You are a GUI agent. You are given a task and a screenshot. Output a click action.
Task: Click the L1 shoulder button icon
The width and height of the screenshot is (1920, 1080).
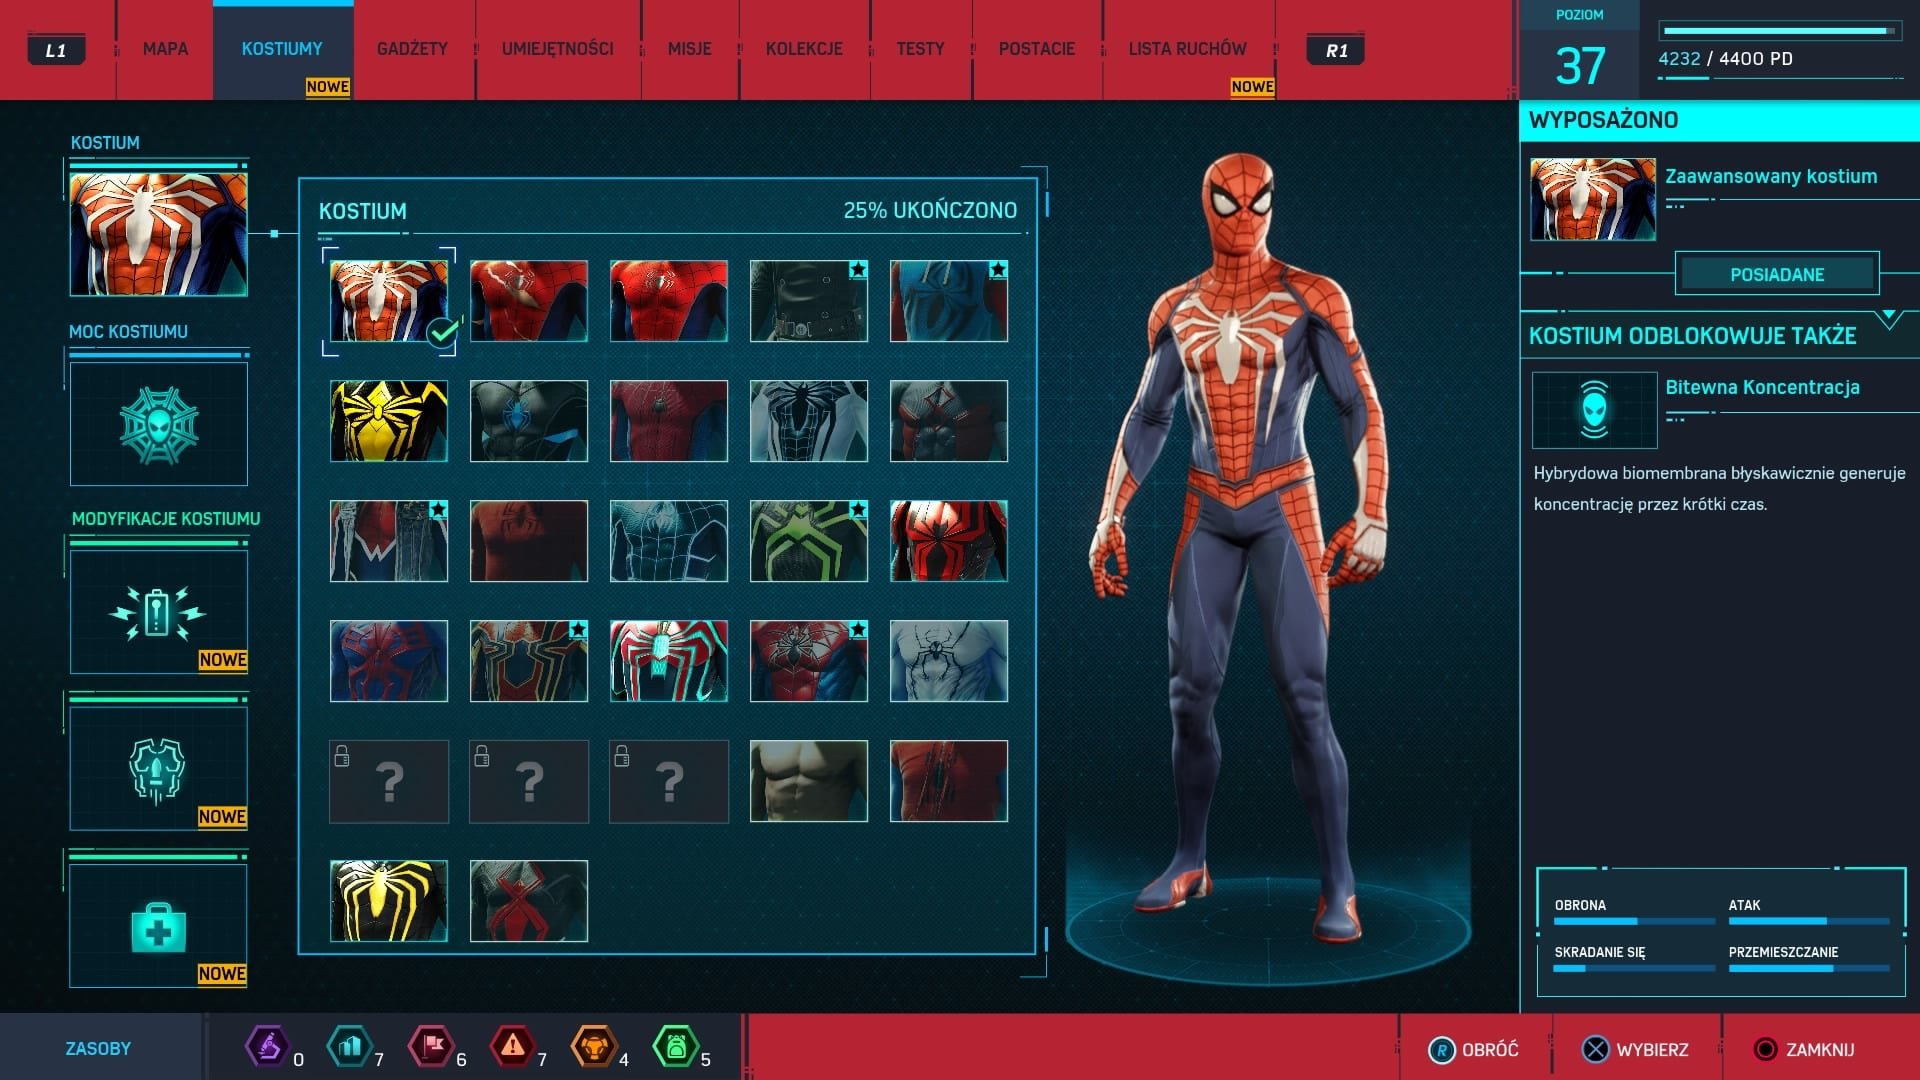(56, 50)
